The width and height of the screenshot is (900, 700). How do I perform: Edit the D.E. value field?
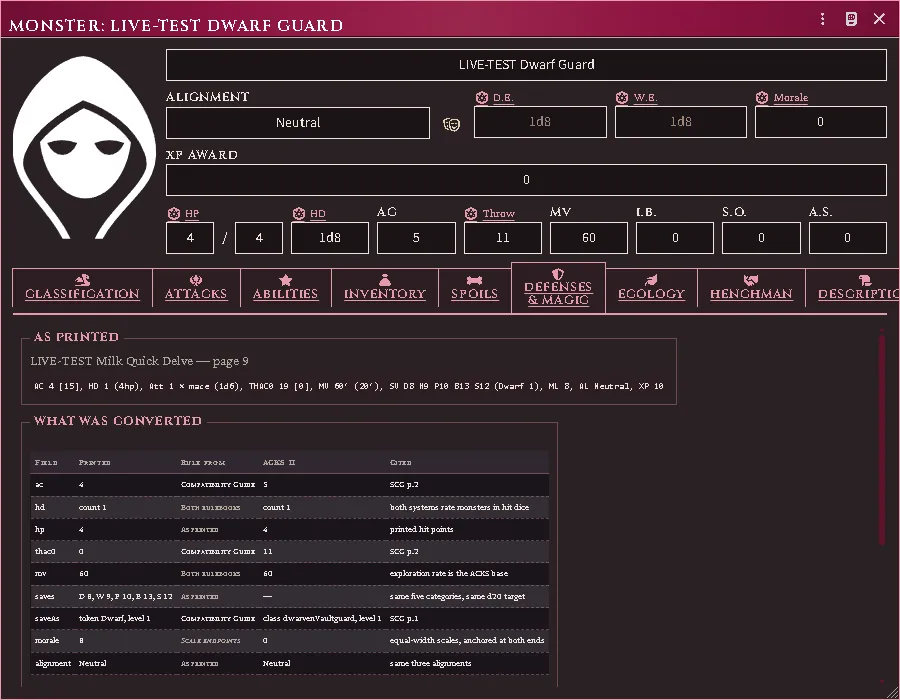(540, 122)
